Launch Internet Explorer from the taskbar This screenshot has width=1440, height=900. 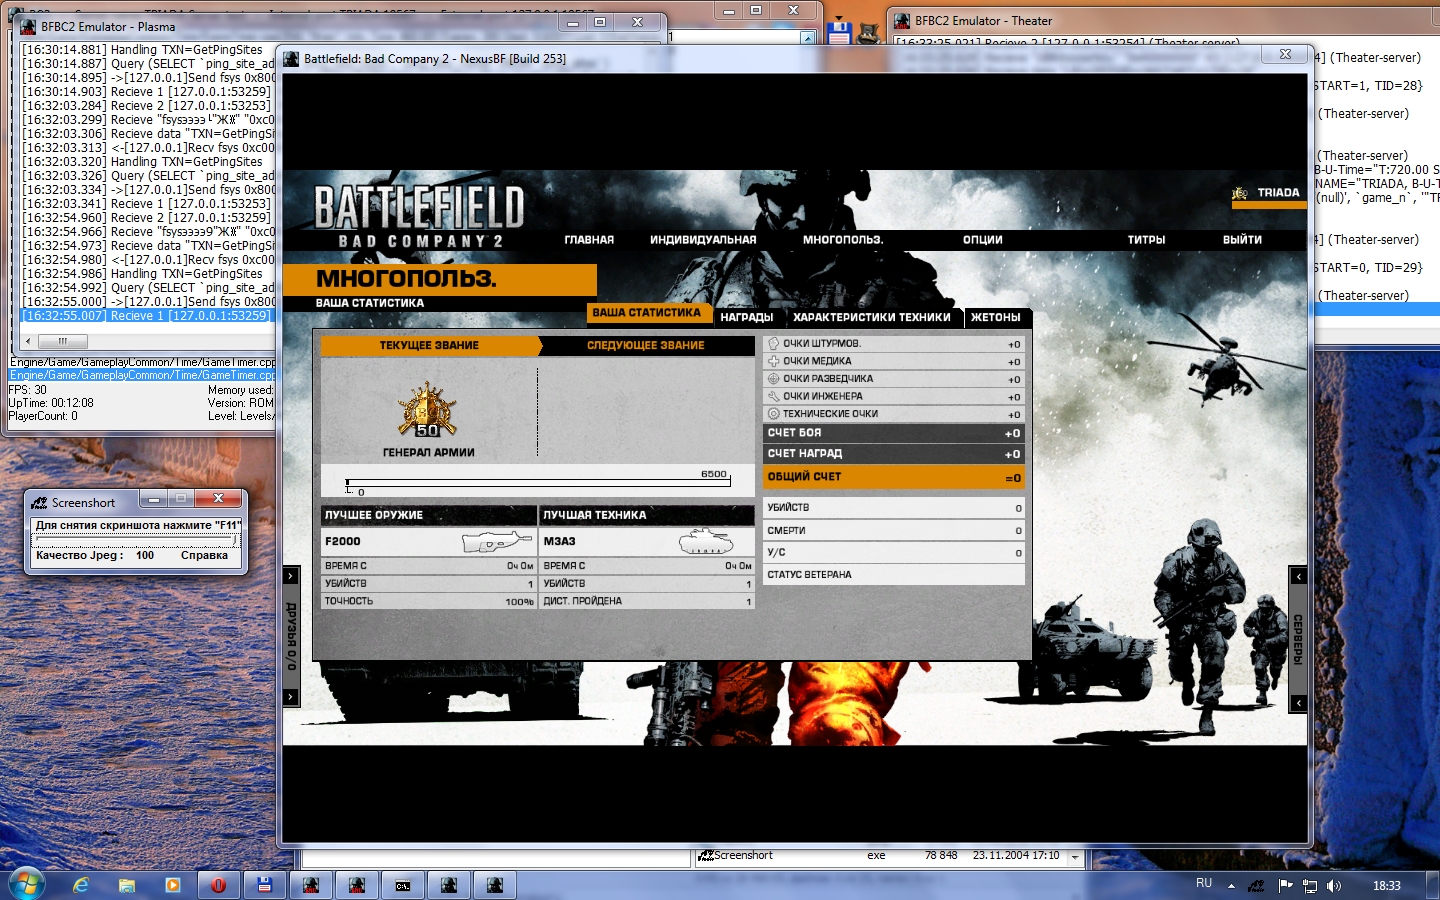pos(81,885)
